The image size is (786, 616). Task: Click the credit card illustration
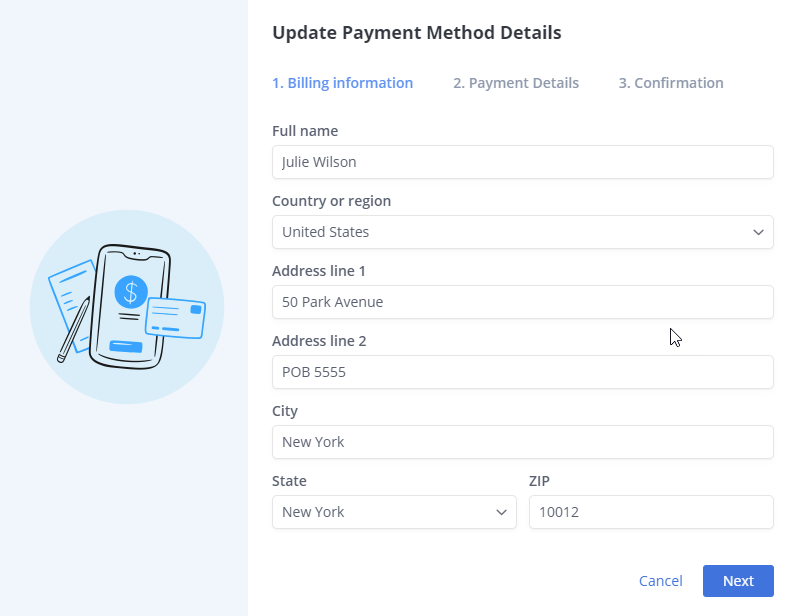click(176, 318)
